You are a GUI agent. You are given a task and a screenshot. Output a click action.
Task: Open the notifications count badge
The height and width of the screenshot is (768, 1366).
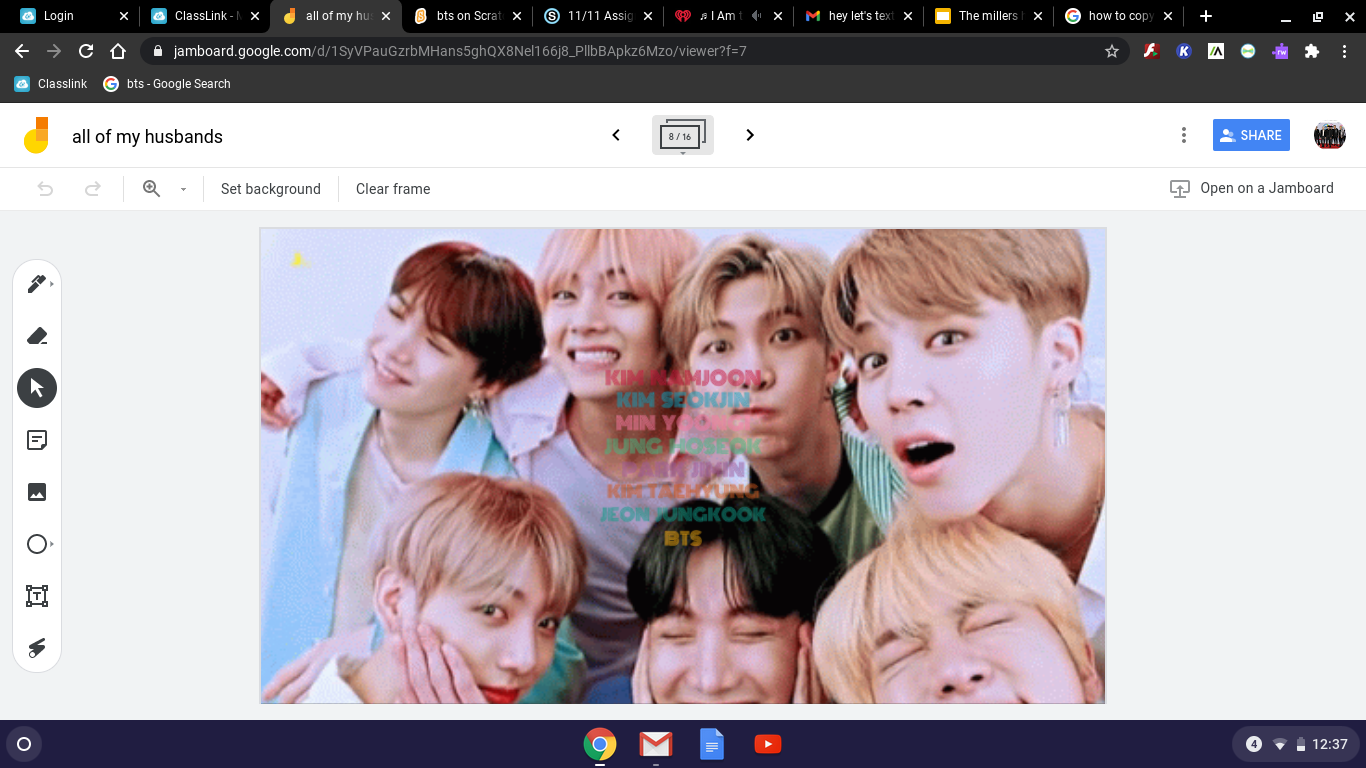[1253, 744]
